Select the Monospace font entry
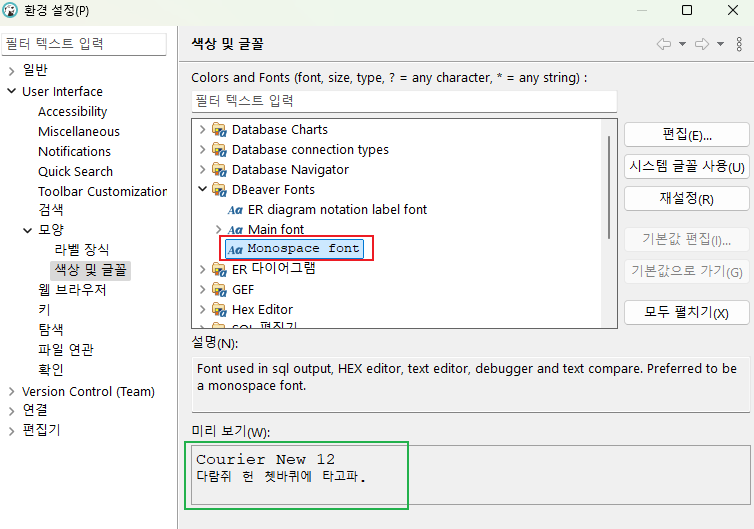The height and width of the screenshot is (529, 754). pos(295,249)
